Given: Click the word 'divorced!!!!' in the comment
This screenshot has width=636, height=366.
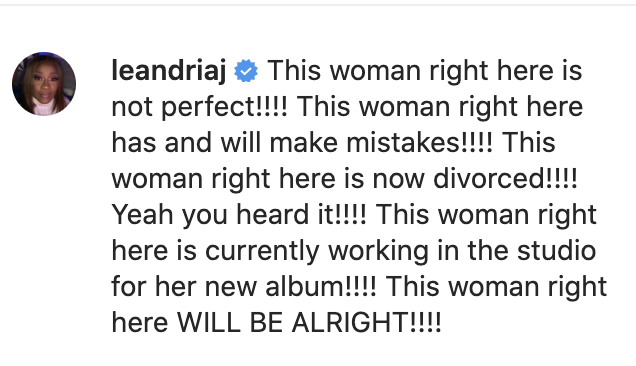Looking at the screenshot, I should 505,179.
